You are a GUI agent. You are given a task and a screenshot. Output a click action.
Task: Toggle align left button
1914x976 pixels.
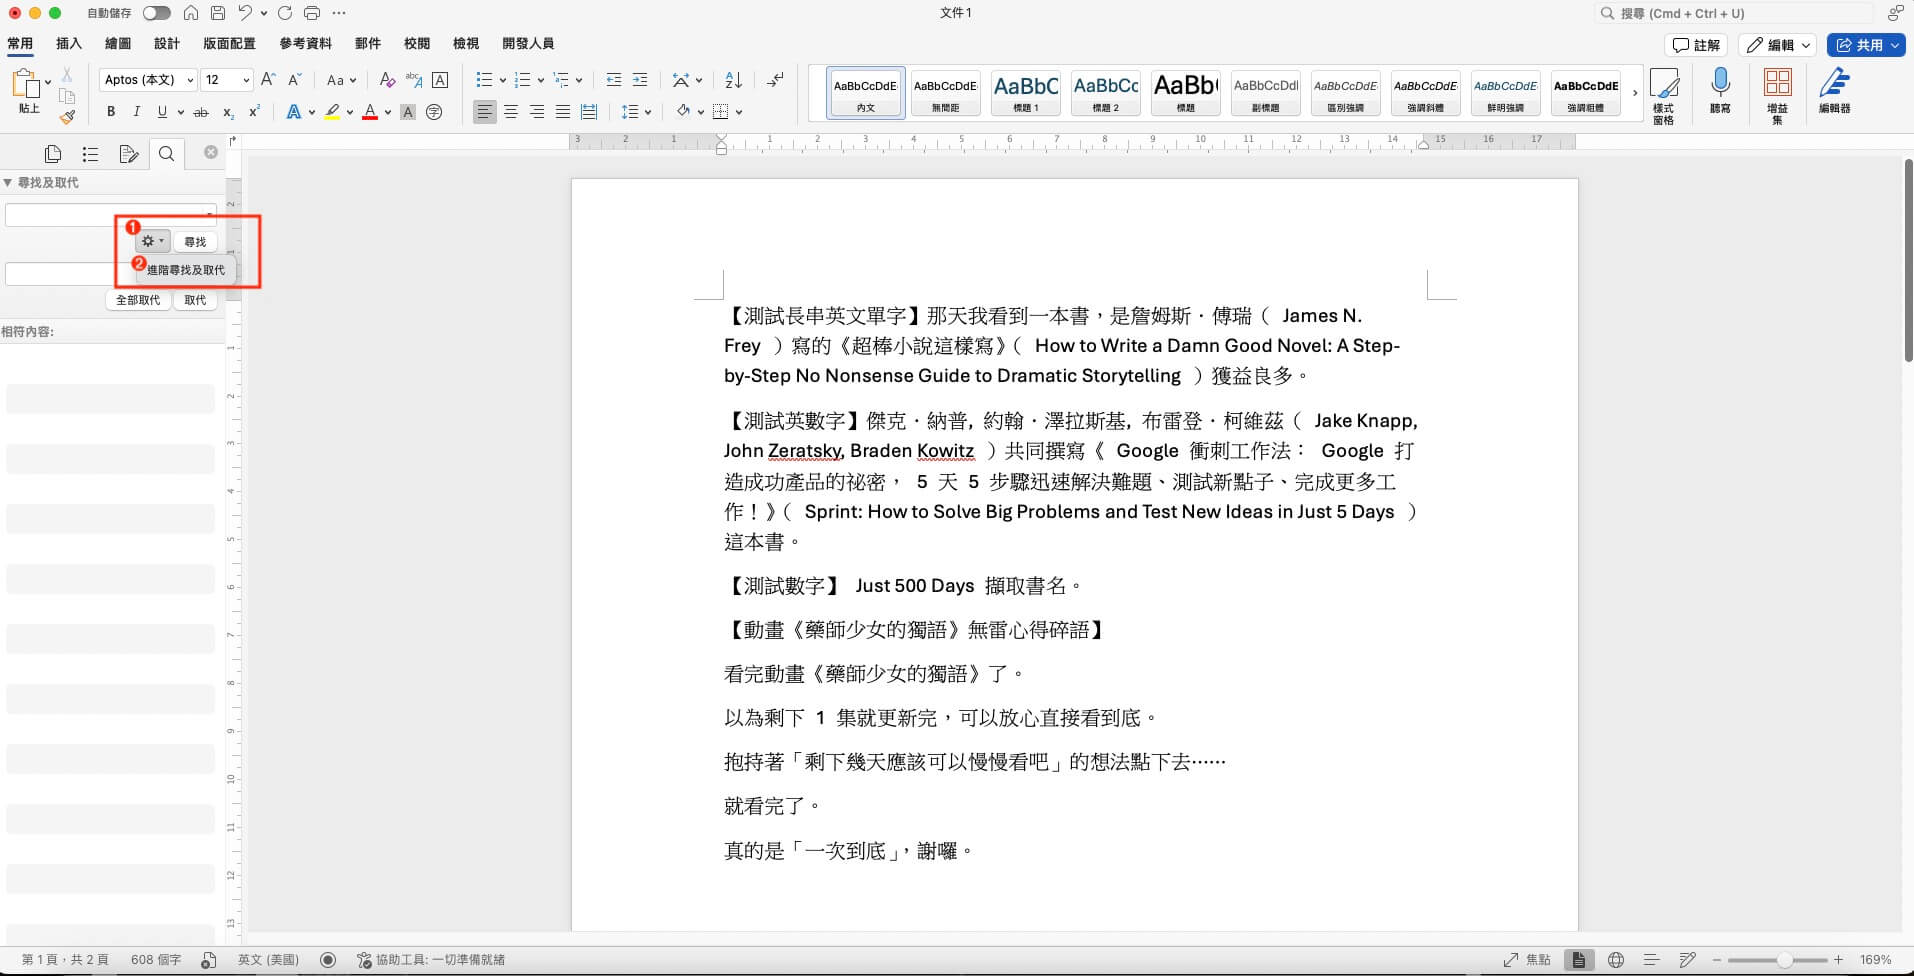[x=485, y=112]
